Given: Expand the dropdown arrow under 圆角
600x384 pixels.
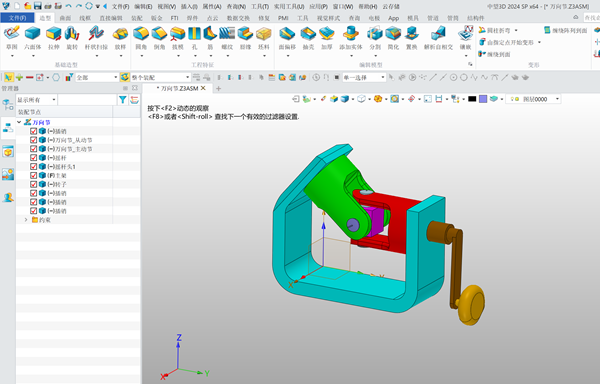Looking at the screenshot, I should tap(141, 56).
